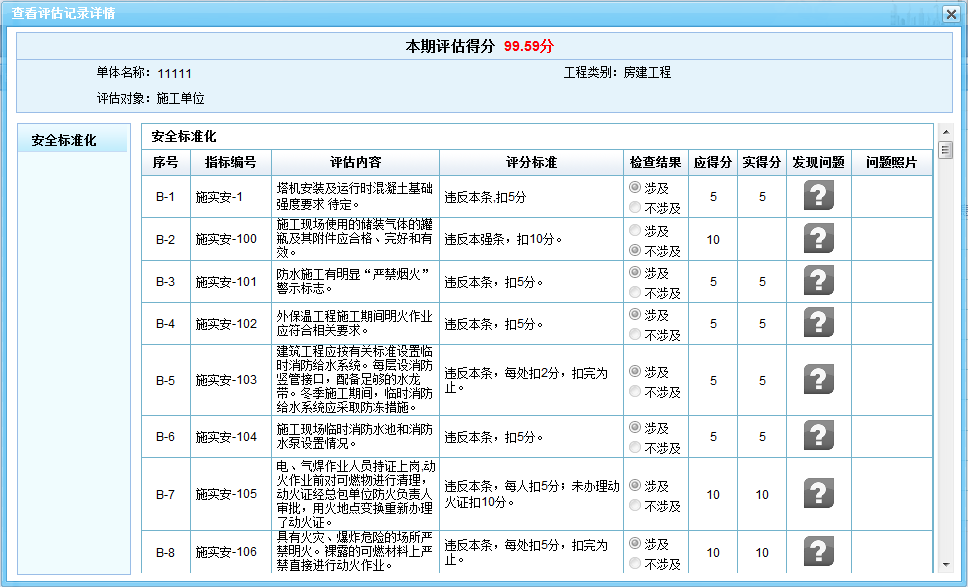968x587 pixels.
Task: Click the 施实安-103 indicator cell
Action: [226, 380]
